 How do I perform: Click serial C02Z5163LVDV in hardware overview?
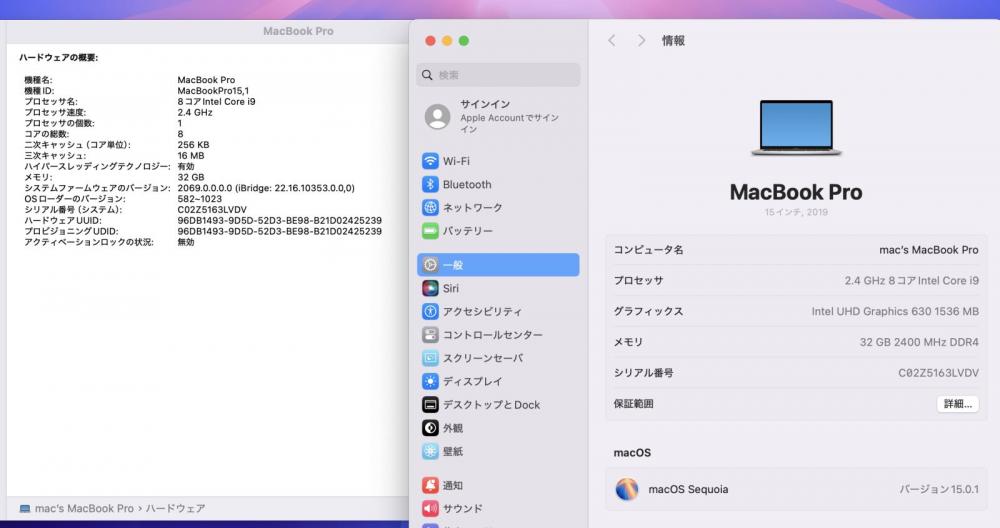[x=212, y=210]
